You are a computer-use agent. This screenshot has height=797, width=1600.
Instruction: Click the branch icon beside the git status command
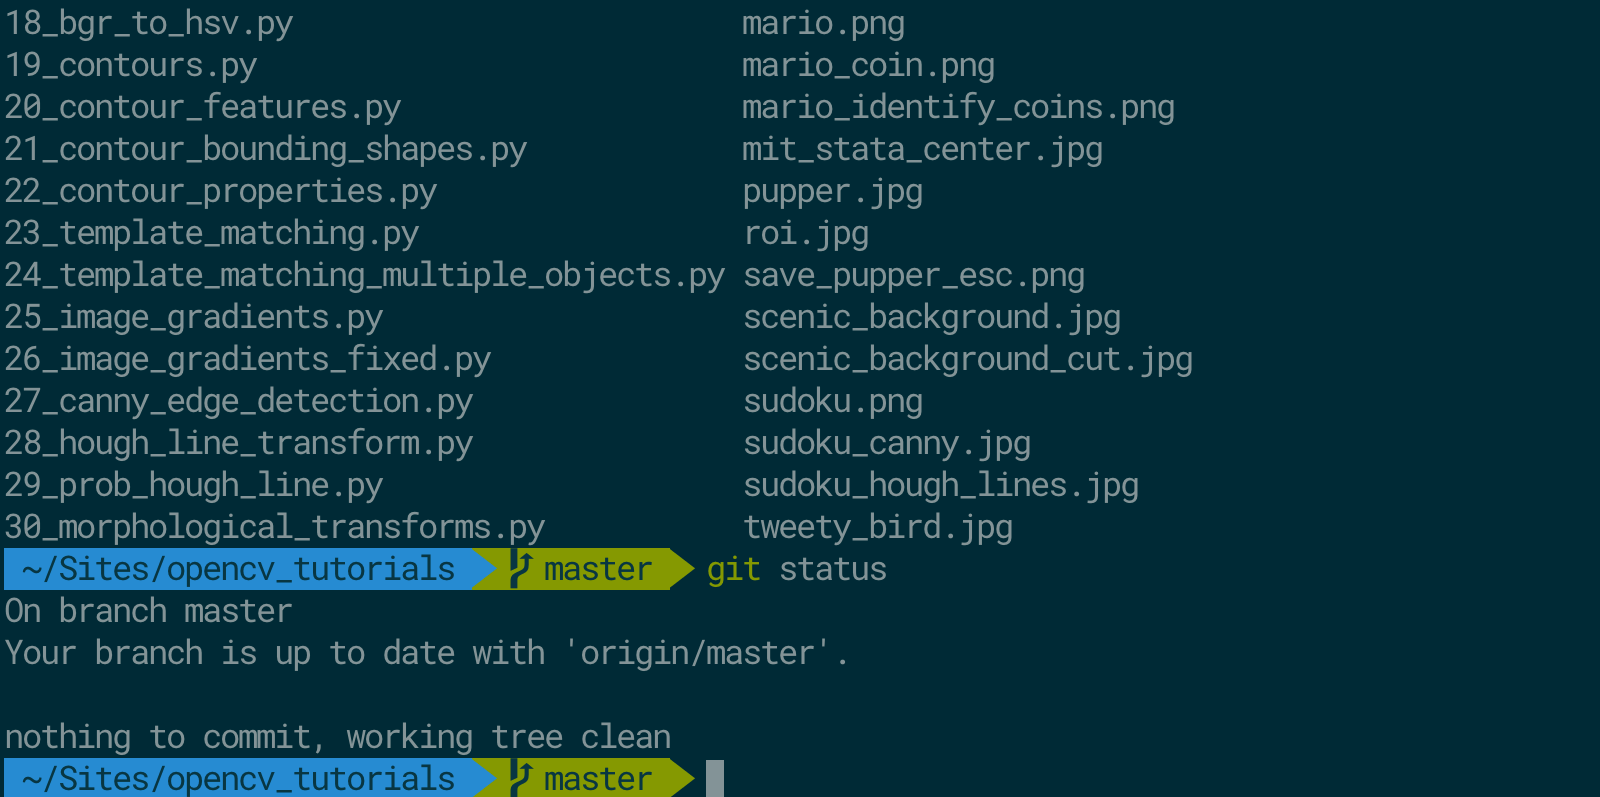(520, 569)
